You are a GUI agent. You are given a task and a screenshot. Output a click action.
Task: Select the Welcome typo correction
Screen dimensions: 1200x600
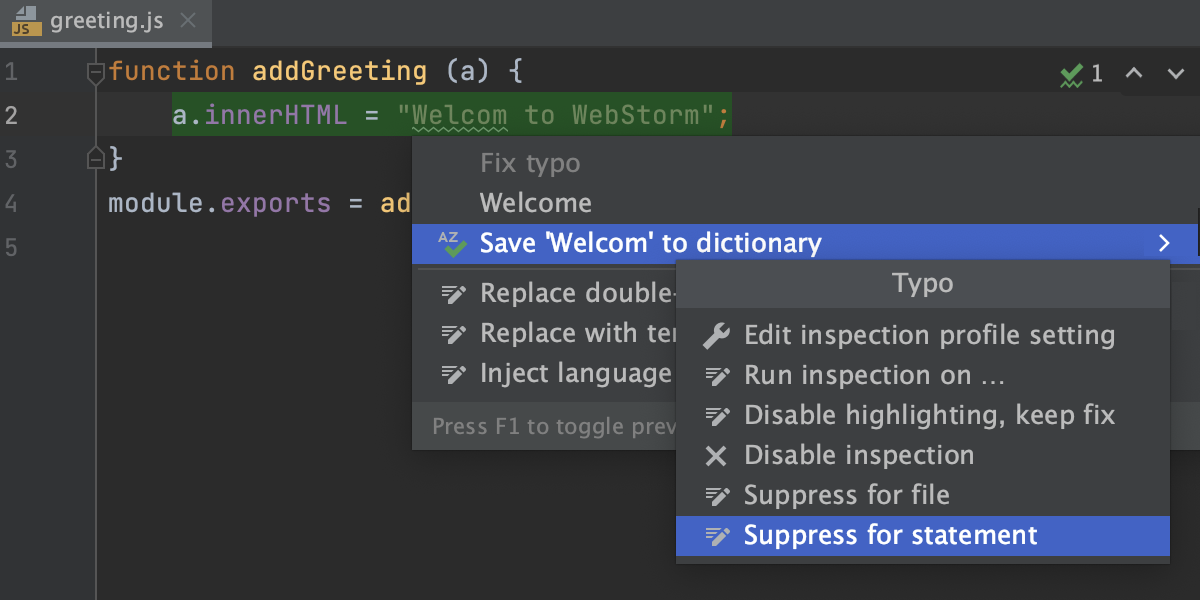click(x=536, y=202)
